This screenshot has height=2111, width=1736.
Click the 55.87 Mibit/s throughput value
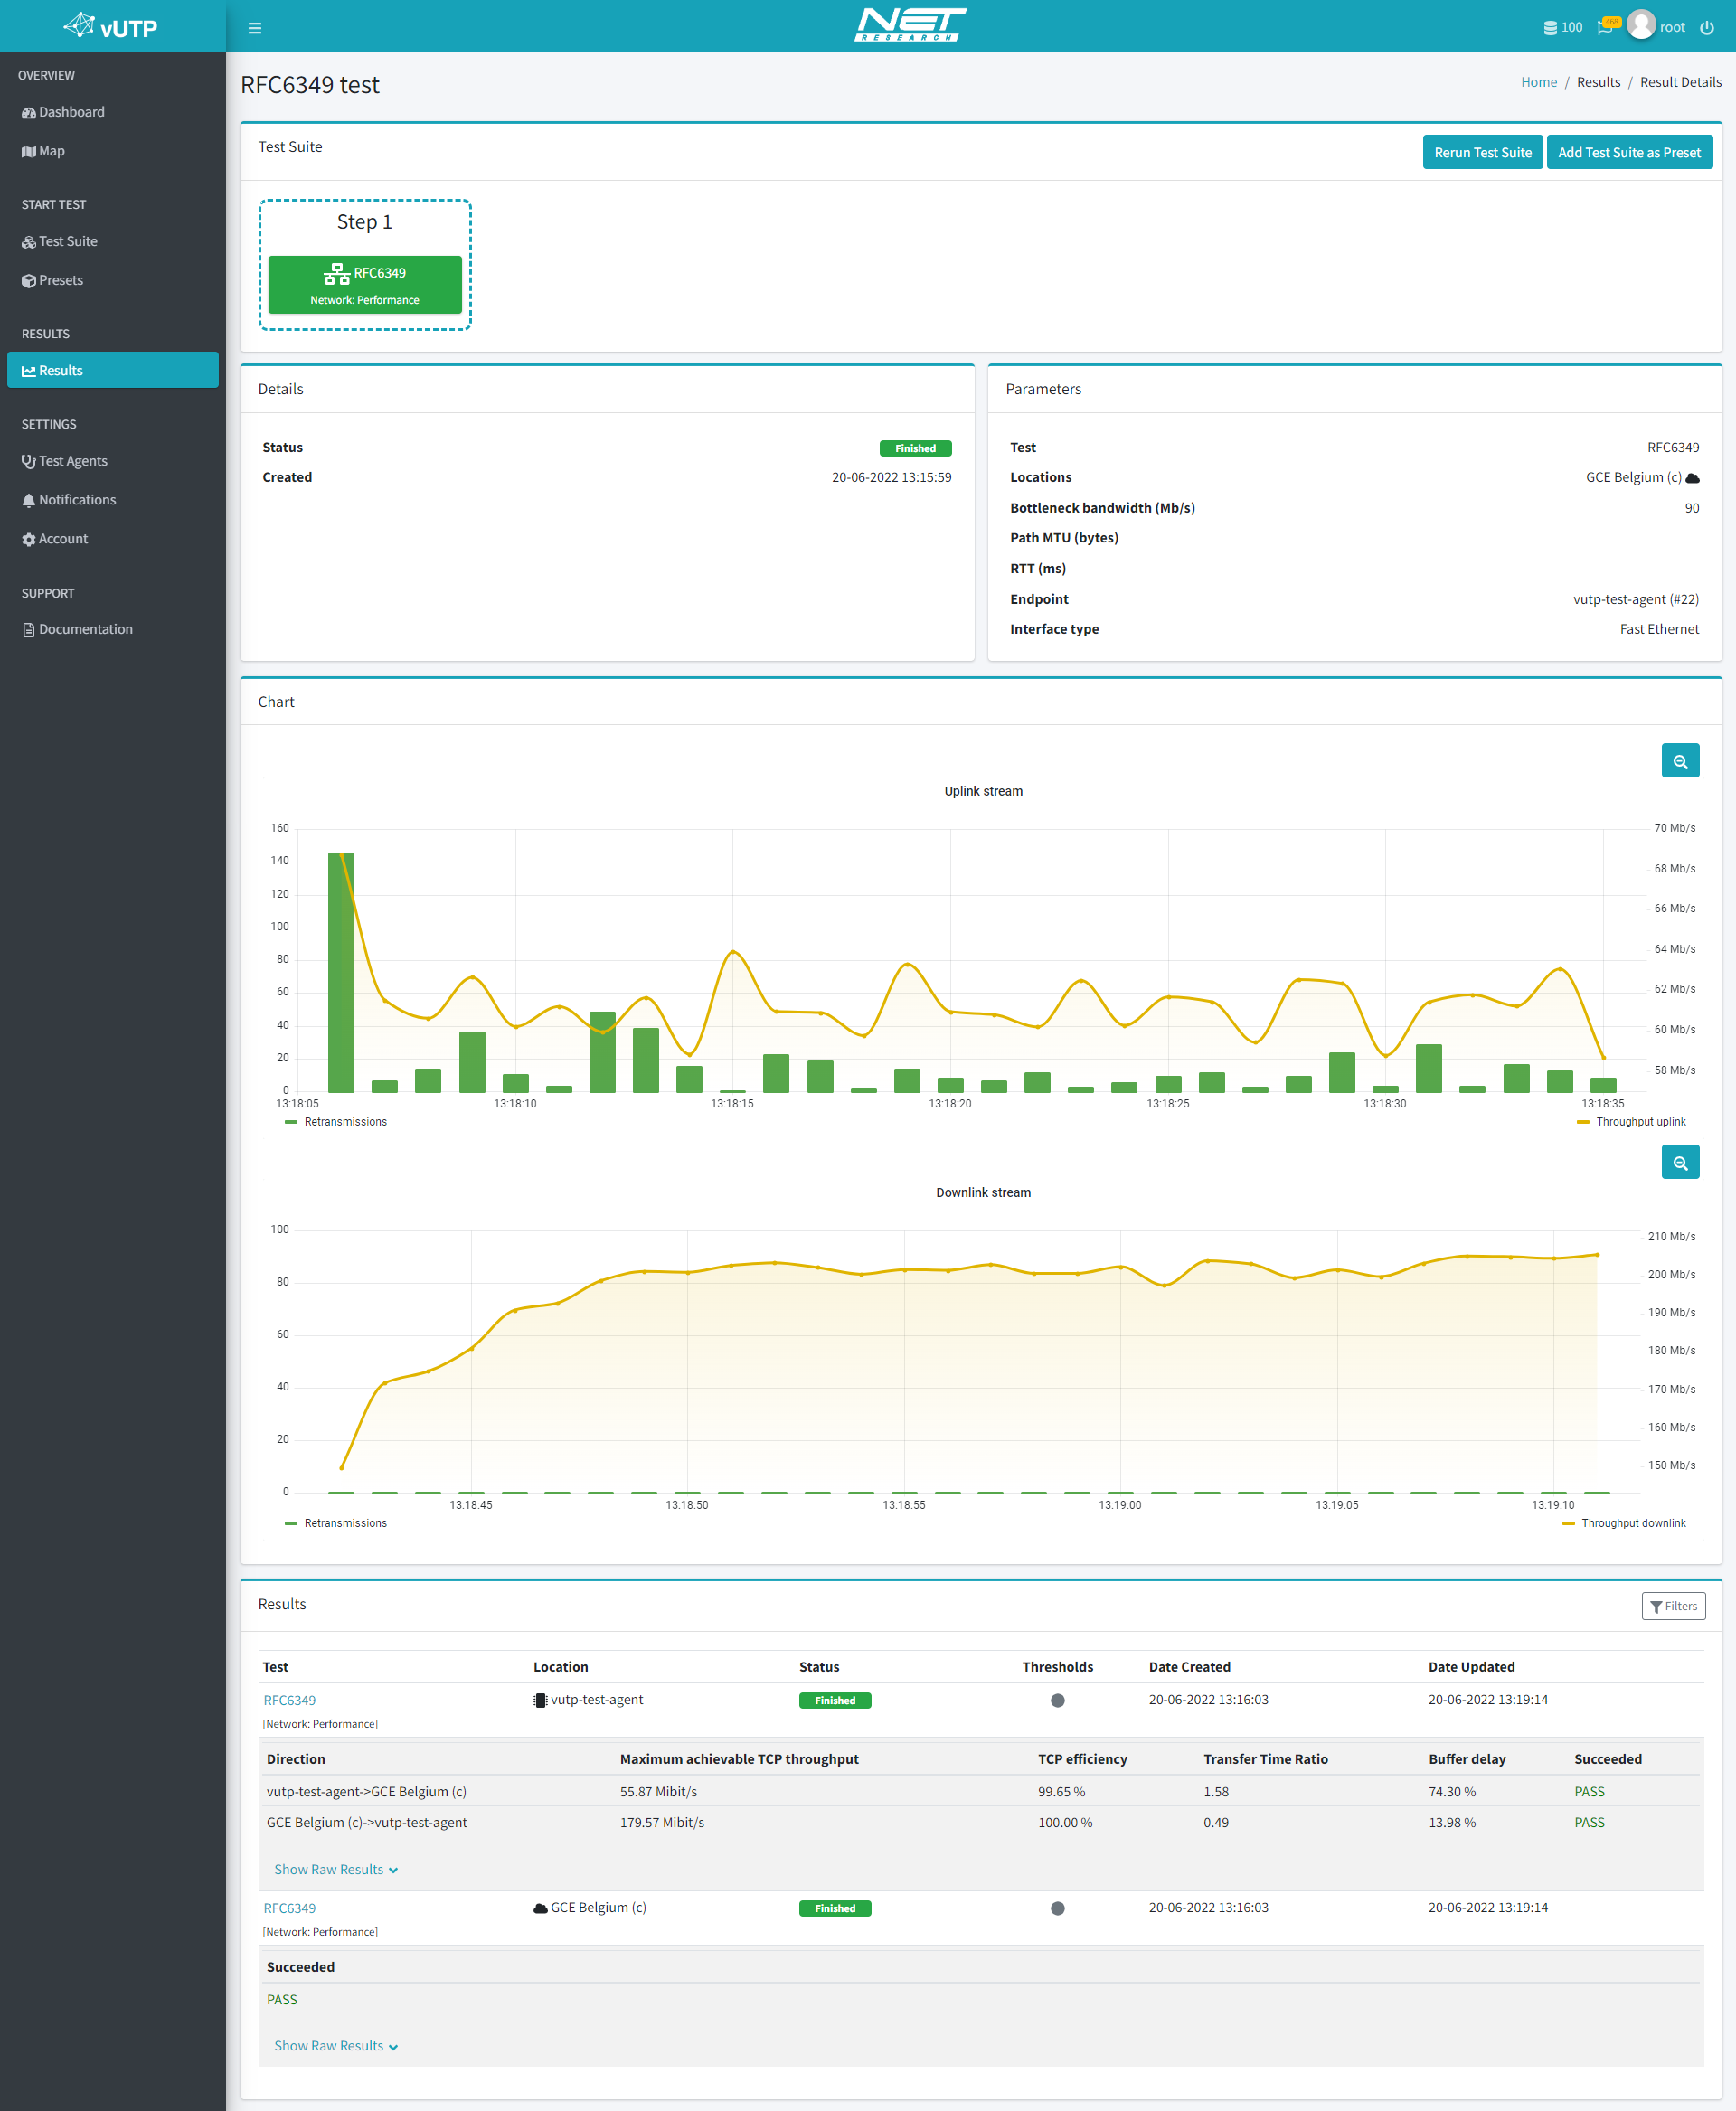[658, 1792]
